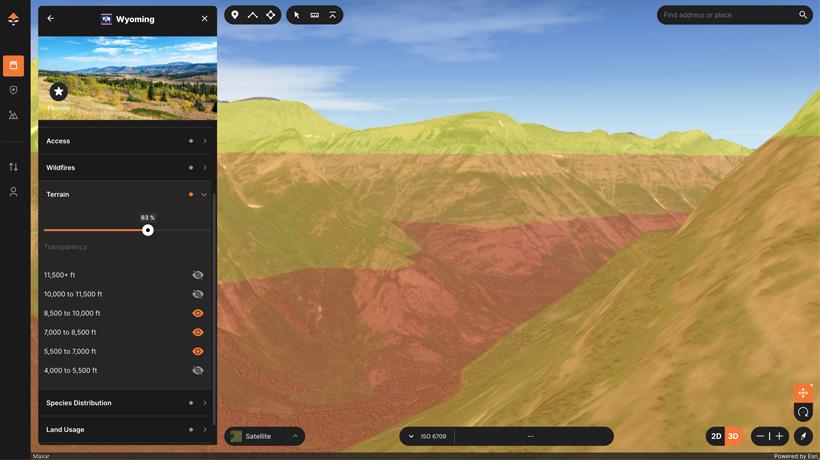820x460 pixels.
Task: Click the Terrain transparency slider handle
Action: pyautogui.click(x=148, y=230)
